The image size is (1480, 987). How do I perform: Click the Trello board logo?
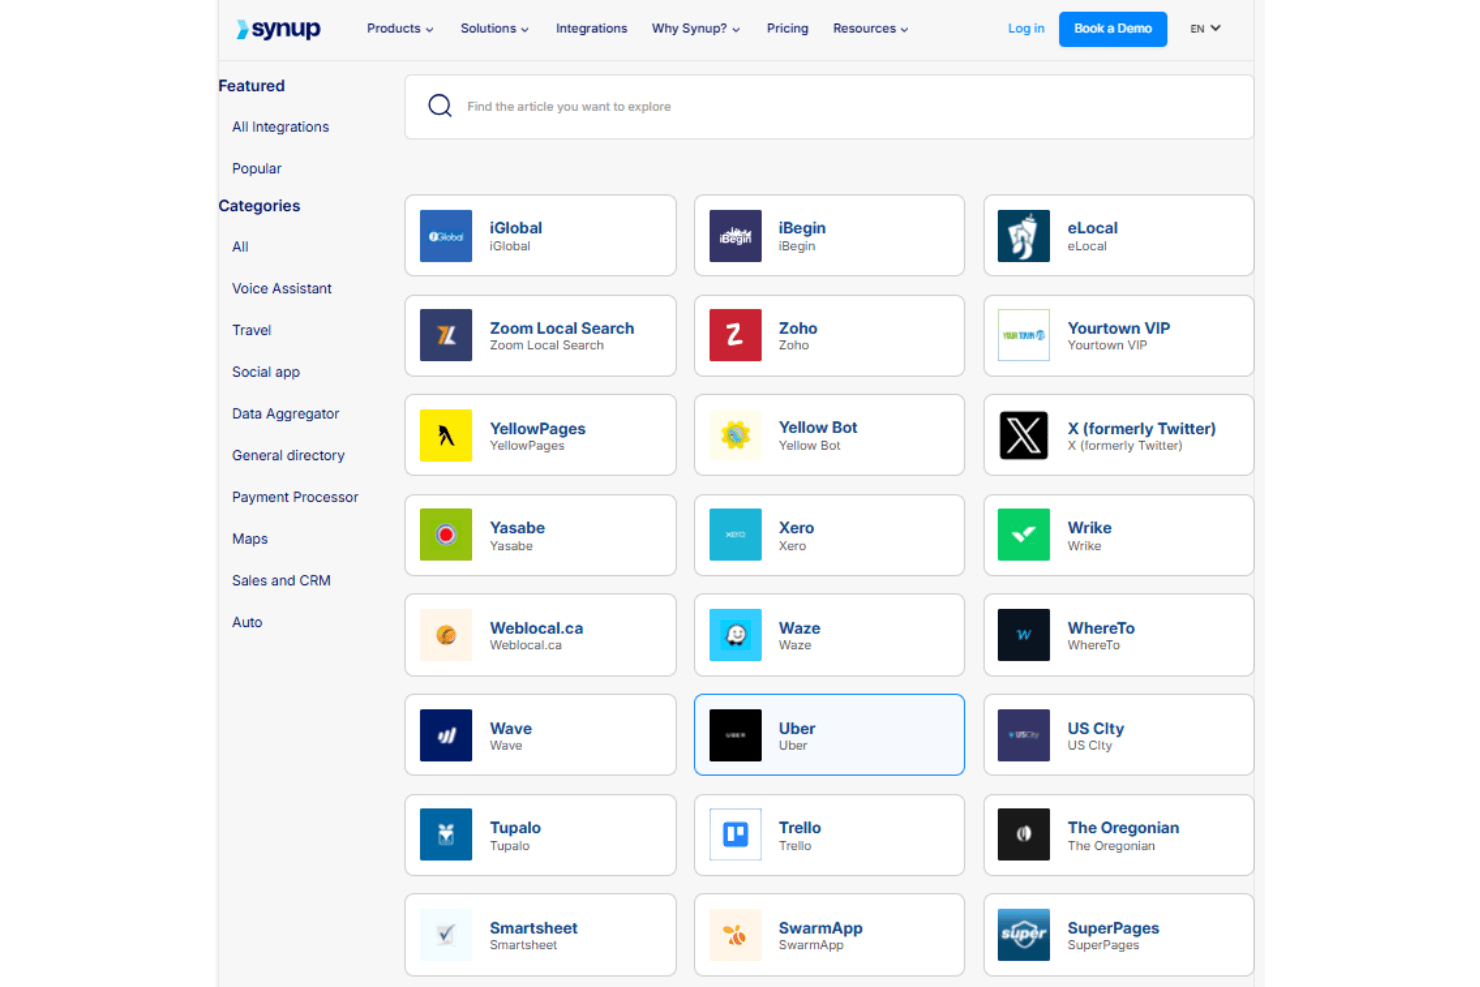pyautogui.click(x=735, y=835)
